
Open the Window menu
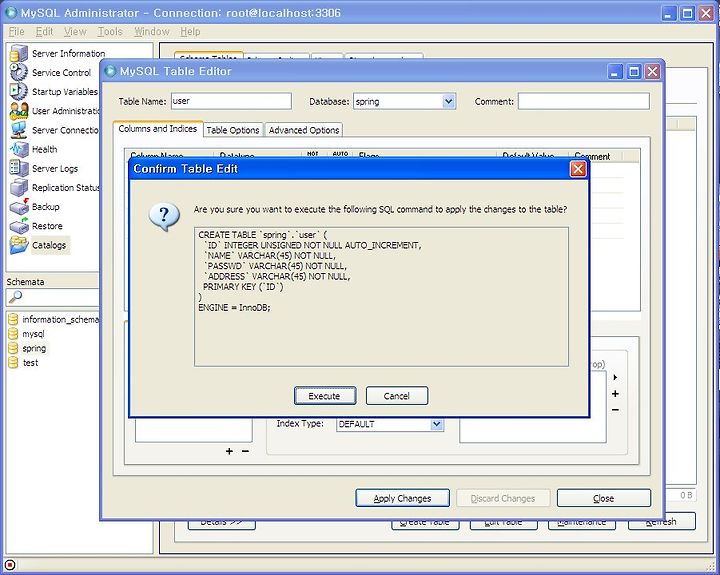[152, 32]
